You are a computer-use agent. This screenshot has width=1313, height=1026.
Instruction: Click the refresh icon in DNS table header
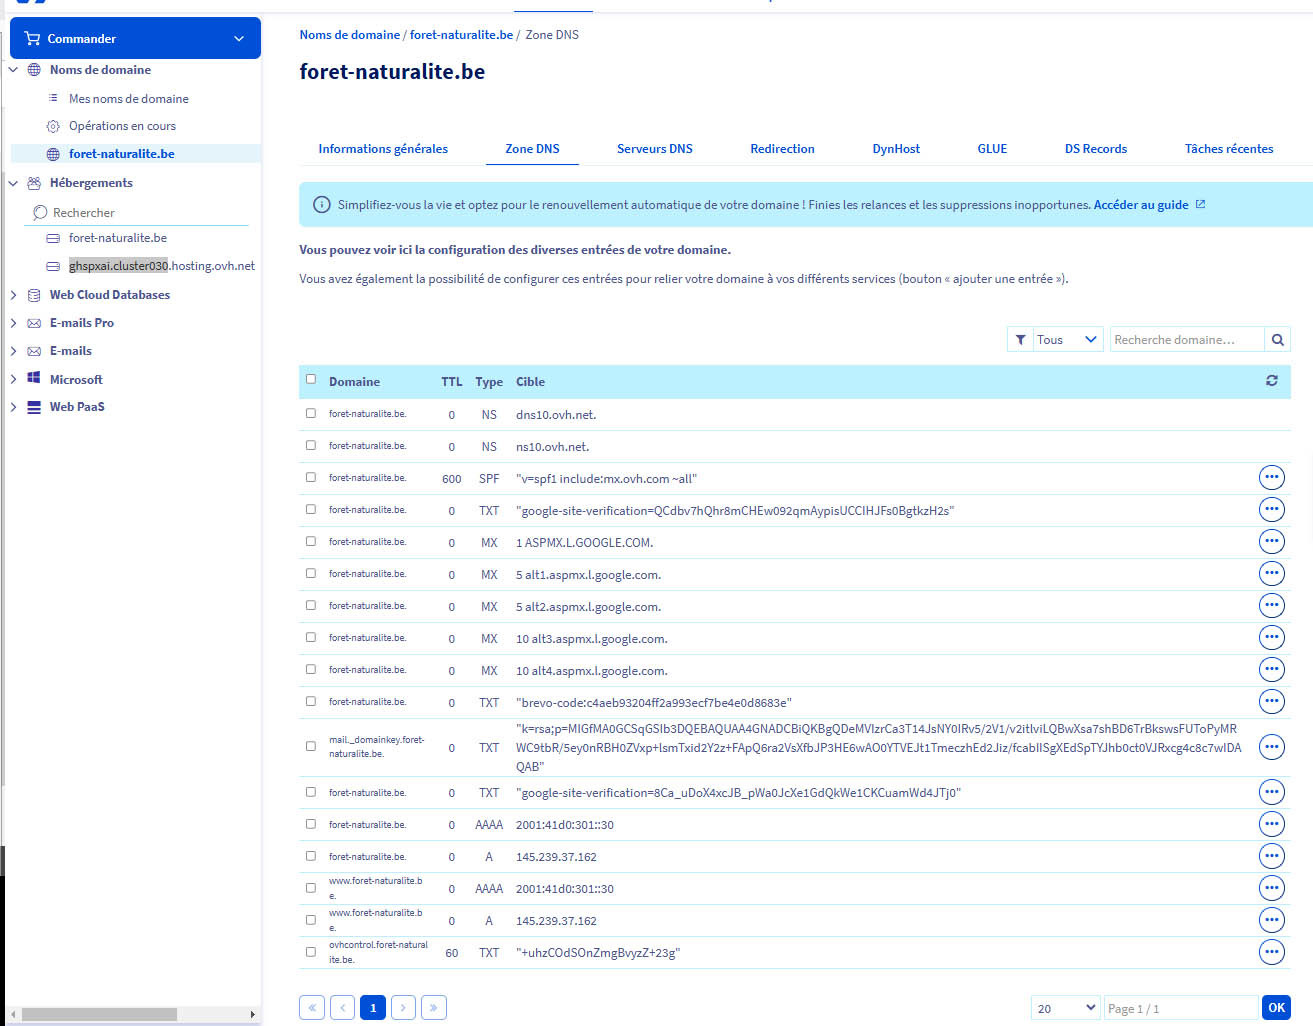coord(1271,381)
